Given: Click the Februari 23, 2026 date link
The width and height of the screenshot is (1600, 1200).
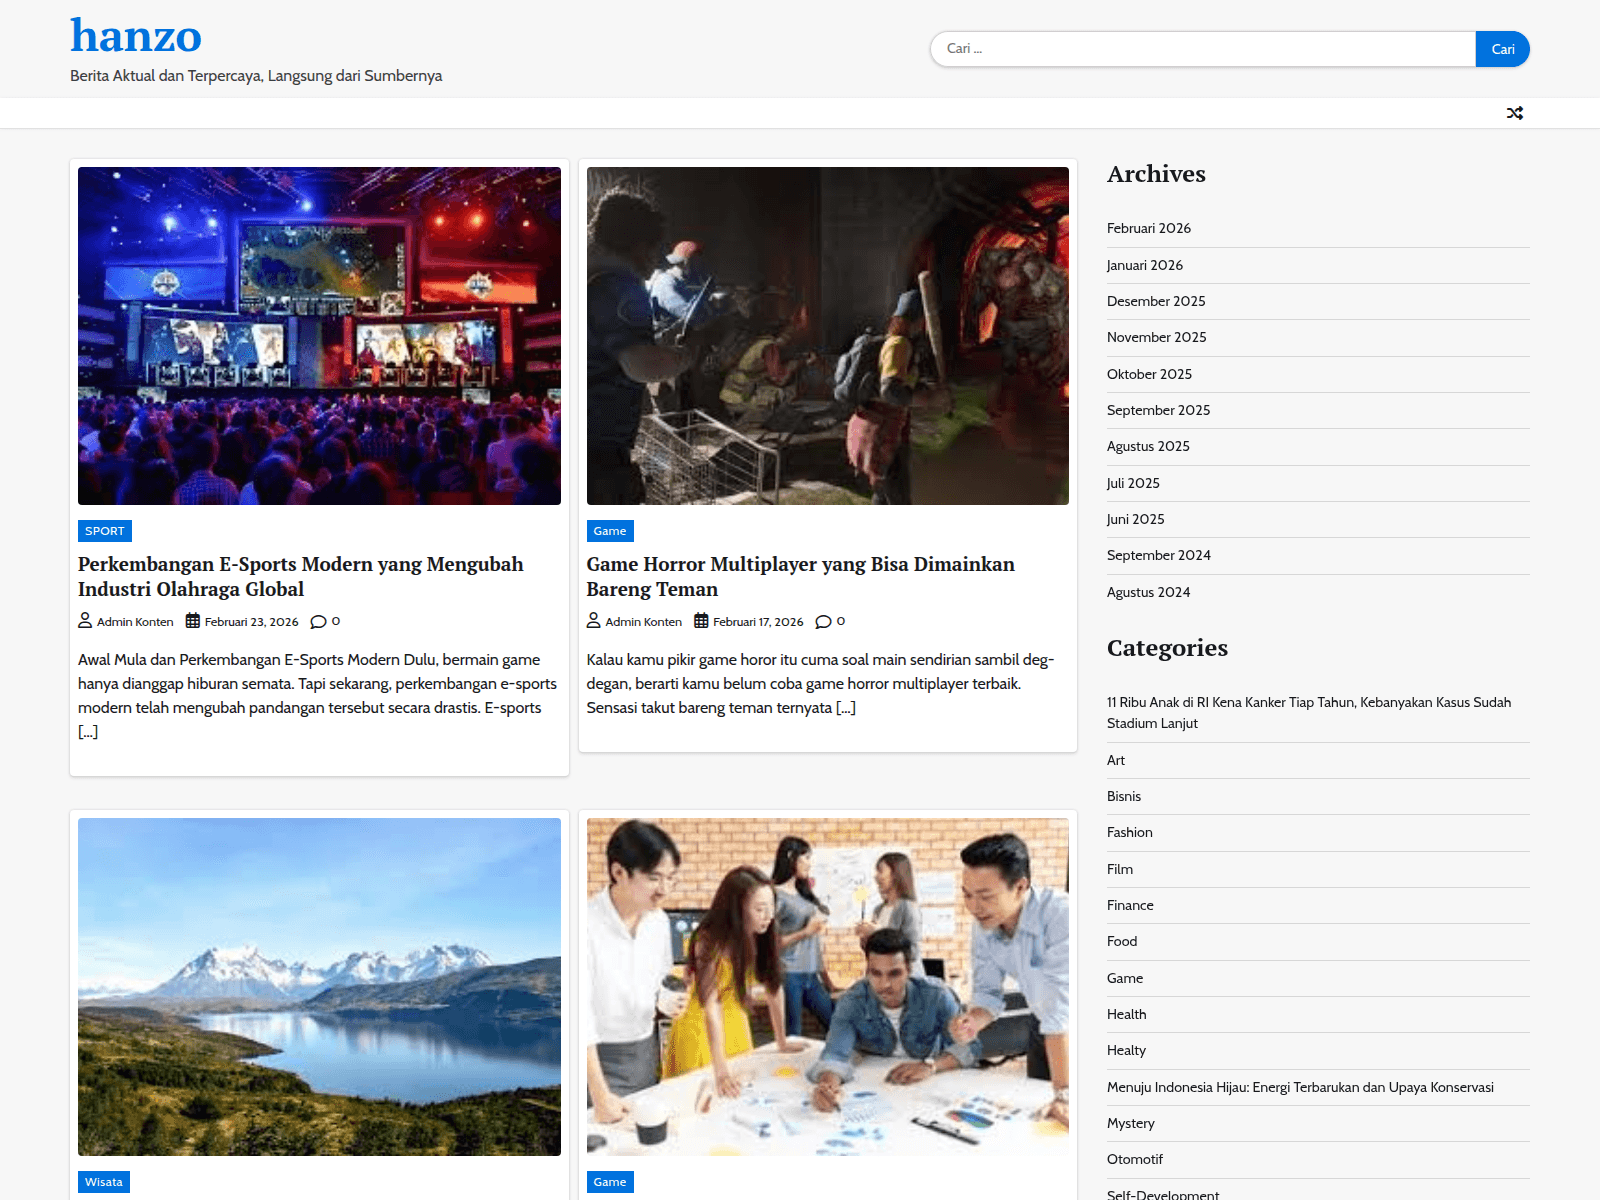Looking at the screenshot, I should coord(252,622).
